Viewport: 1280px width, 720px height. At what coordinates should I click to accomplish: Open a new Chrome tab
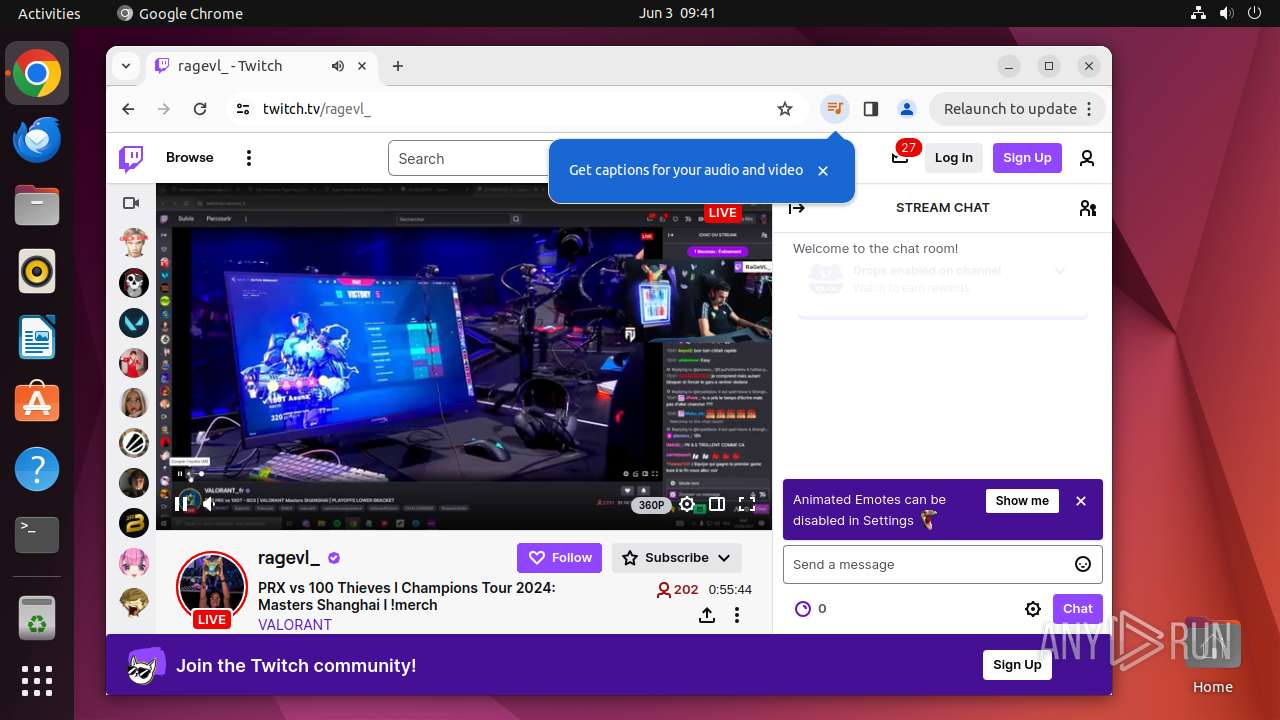(398, 66)
